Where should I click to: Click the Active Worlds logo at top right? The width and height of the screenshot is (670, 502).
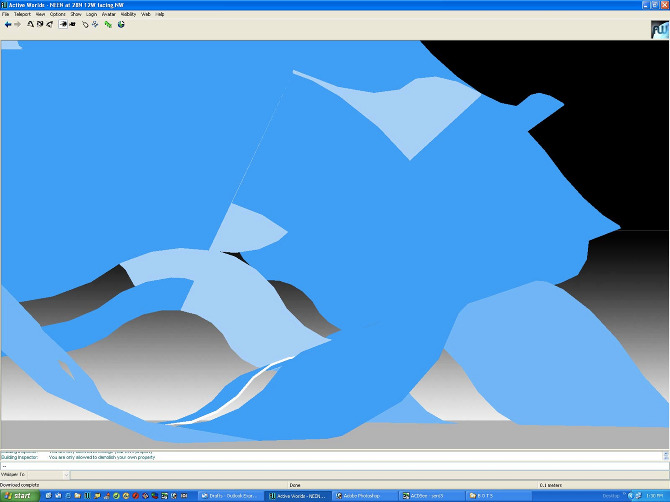658,29
